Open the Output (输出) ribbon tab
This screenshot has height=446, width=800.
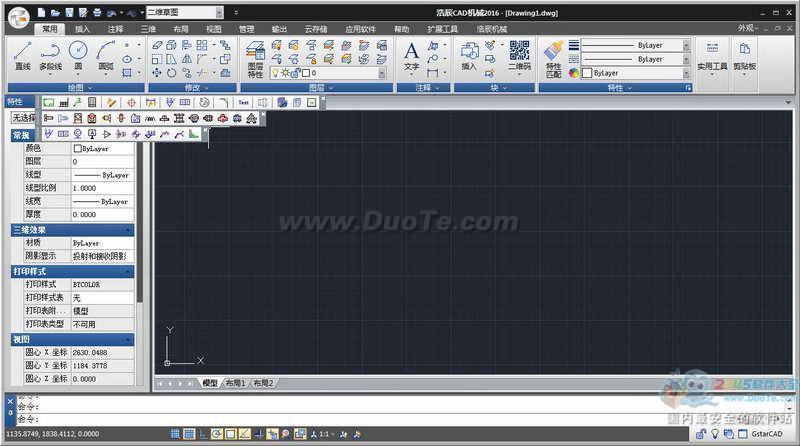point(280,29)
